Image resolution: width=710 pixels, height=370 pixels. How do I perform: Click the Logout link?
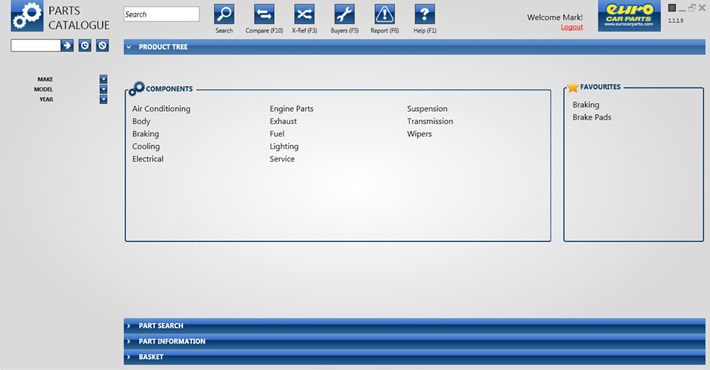click(x=572, y=27)
